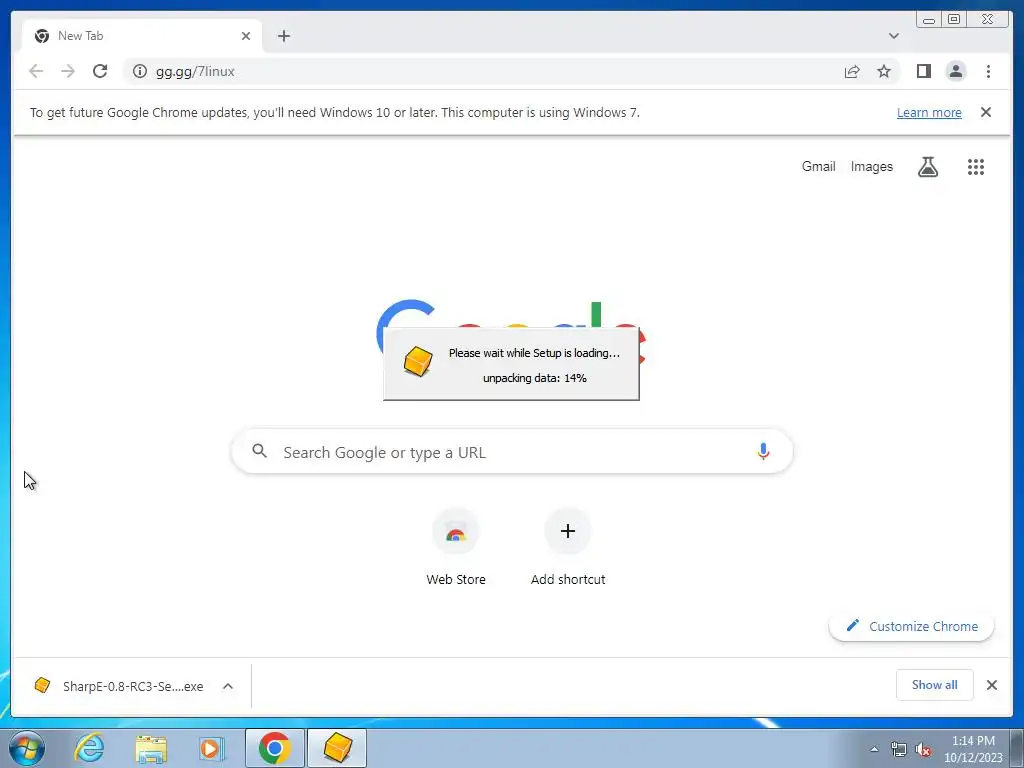Start voice search with microphone icon

point(763,451)
